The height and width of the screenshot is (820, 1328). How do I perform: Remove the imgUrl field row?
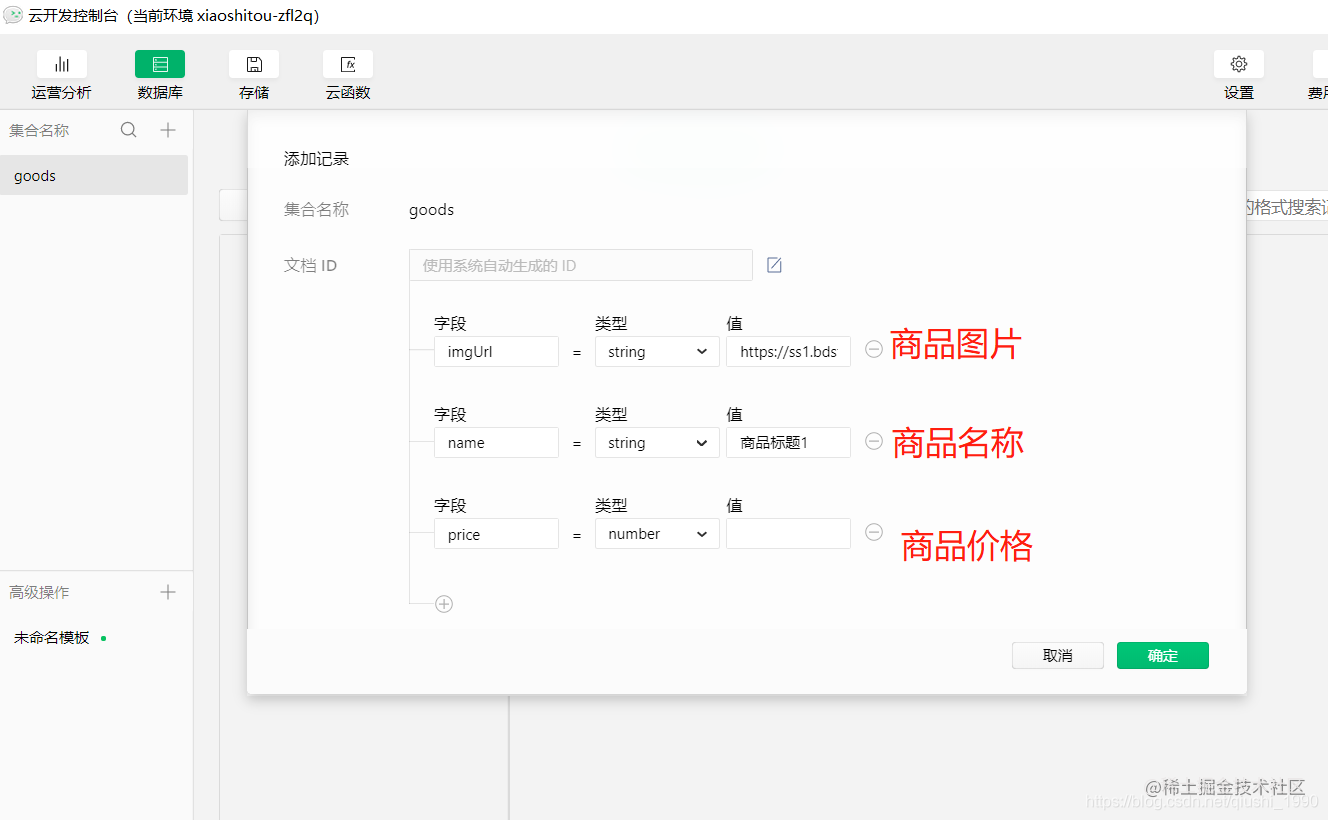coord(874,350)
